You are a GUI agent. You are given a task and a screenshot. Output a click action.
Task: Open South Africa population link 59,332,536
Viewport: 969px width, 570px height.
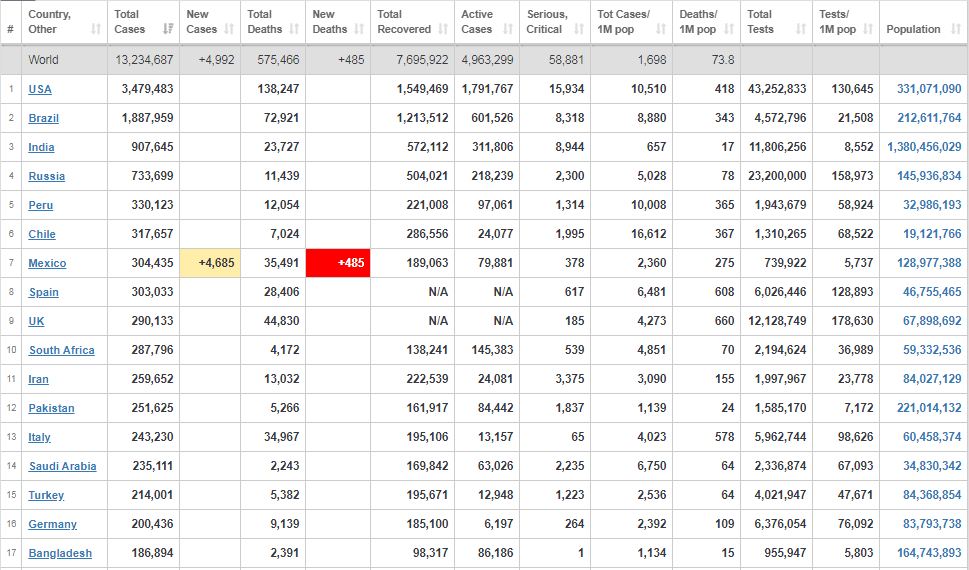tap(932, 351)
